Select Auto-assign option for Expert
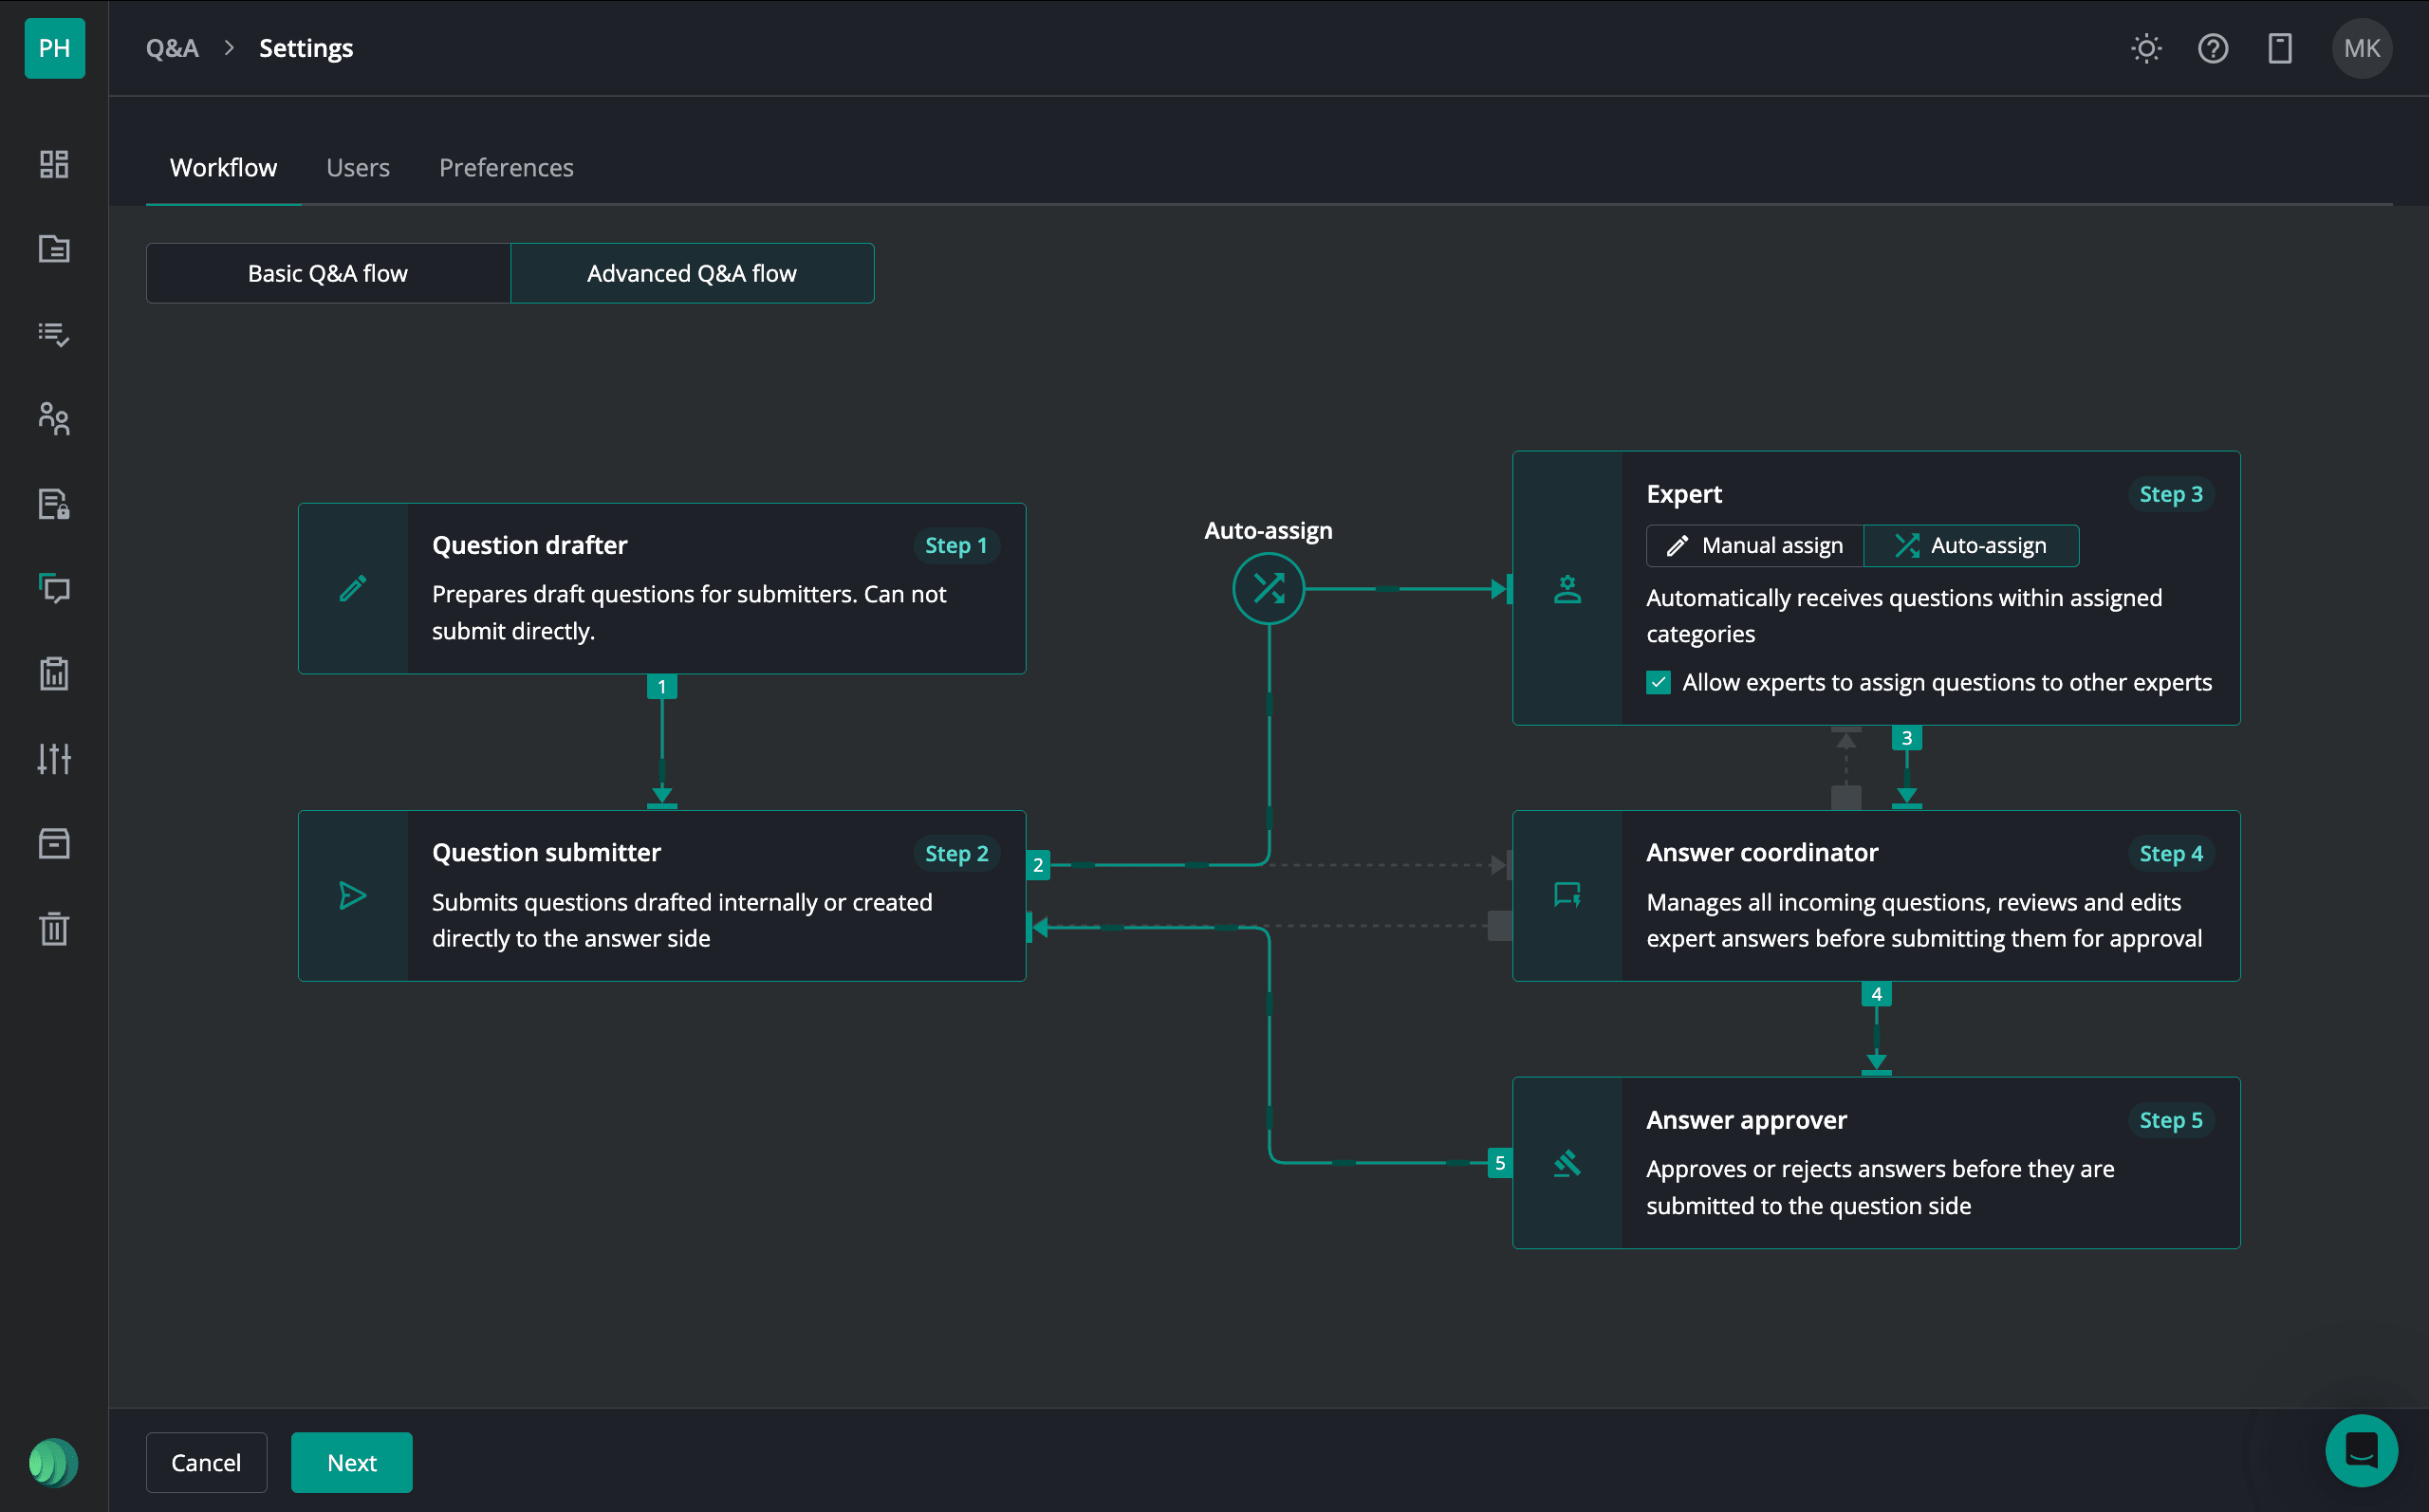Screen dimensions: 2429x1512 tap(1971, 546)
